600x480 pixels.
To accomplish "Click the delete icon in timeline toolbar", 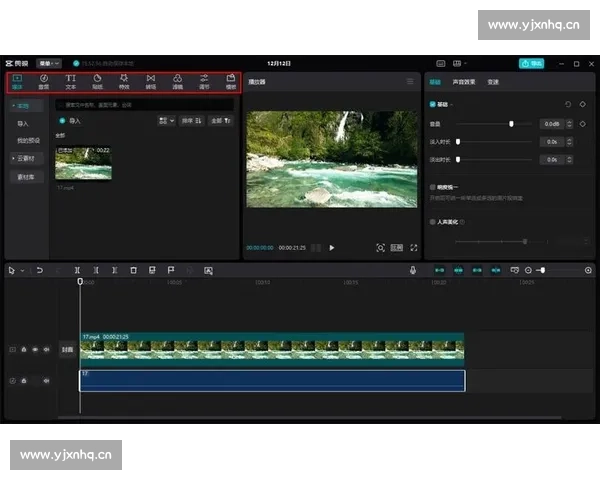I will click(x=133, y=270).
